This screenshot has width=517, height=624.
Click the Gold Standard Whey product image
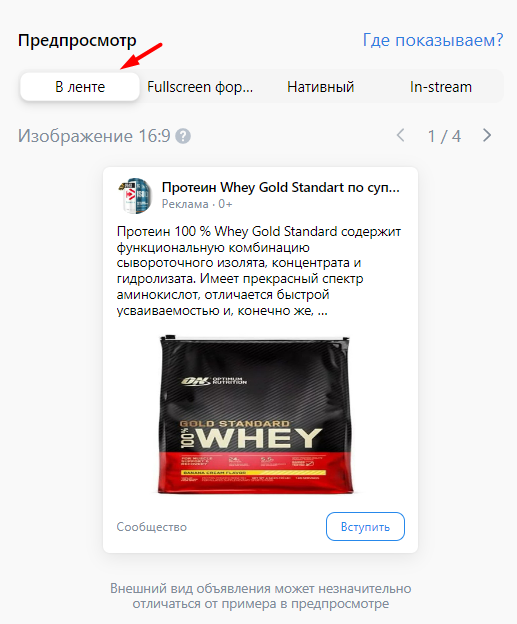point(255,414)
